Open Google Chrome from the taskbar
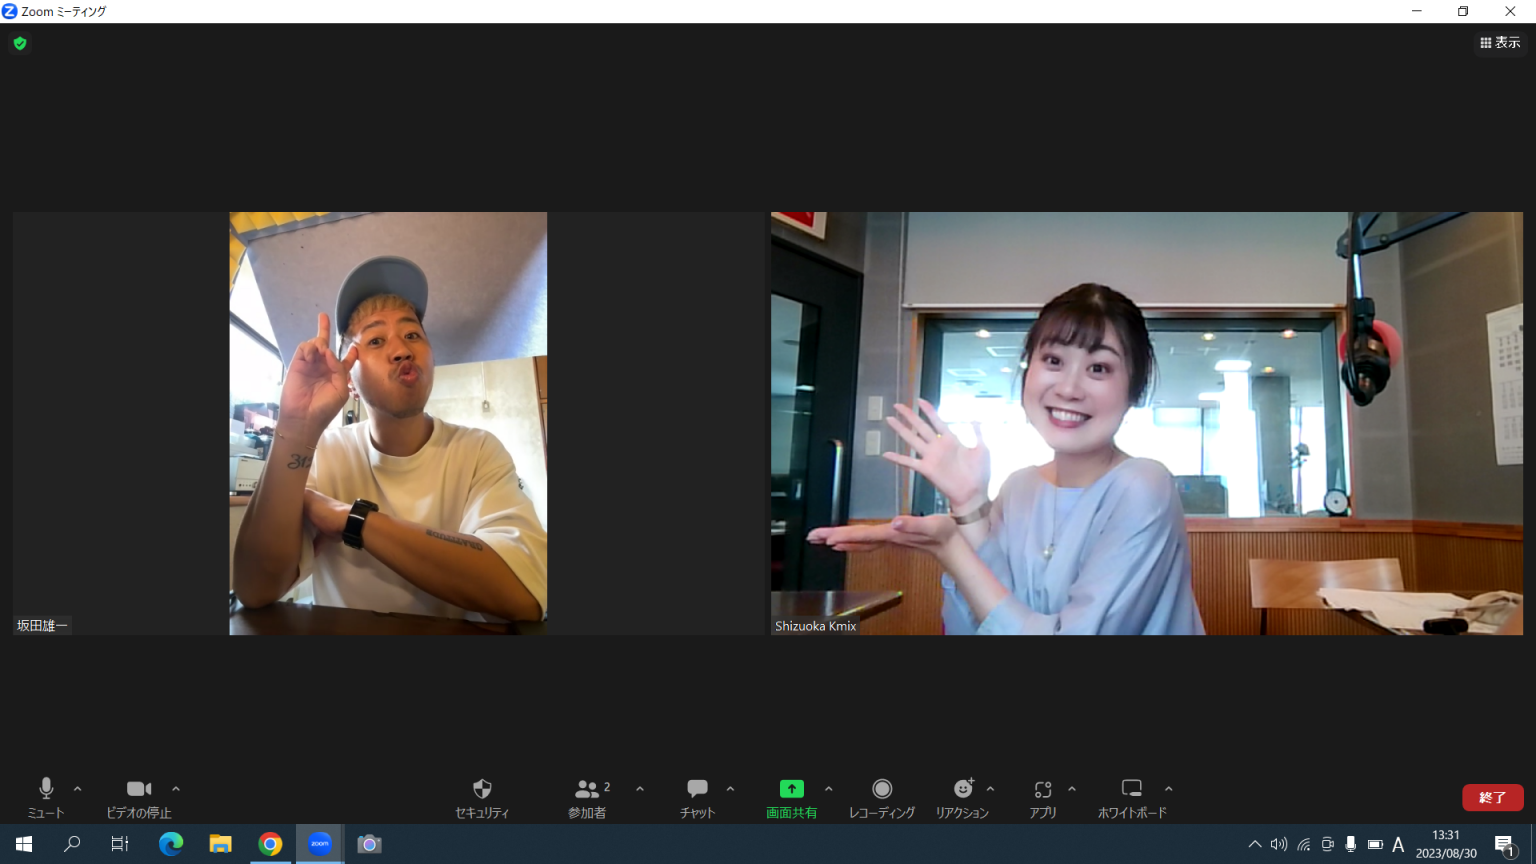 [x=270, y=844]
